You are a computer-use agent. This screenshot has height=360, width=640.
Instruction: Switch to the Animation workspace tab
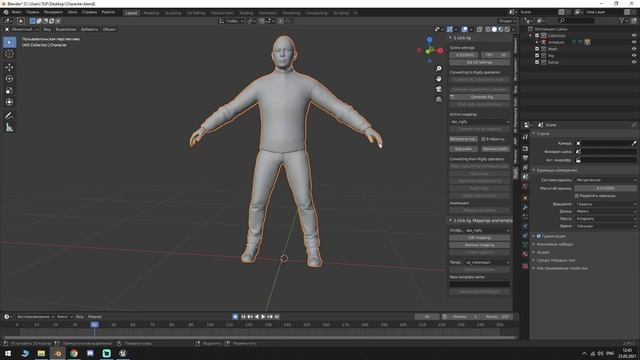[x=267, y=13]
